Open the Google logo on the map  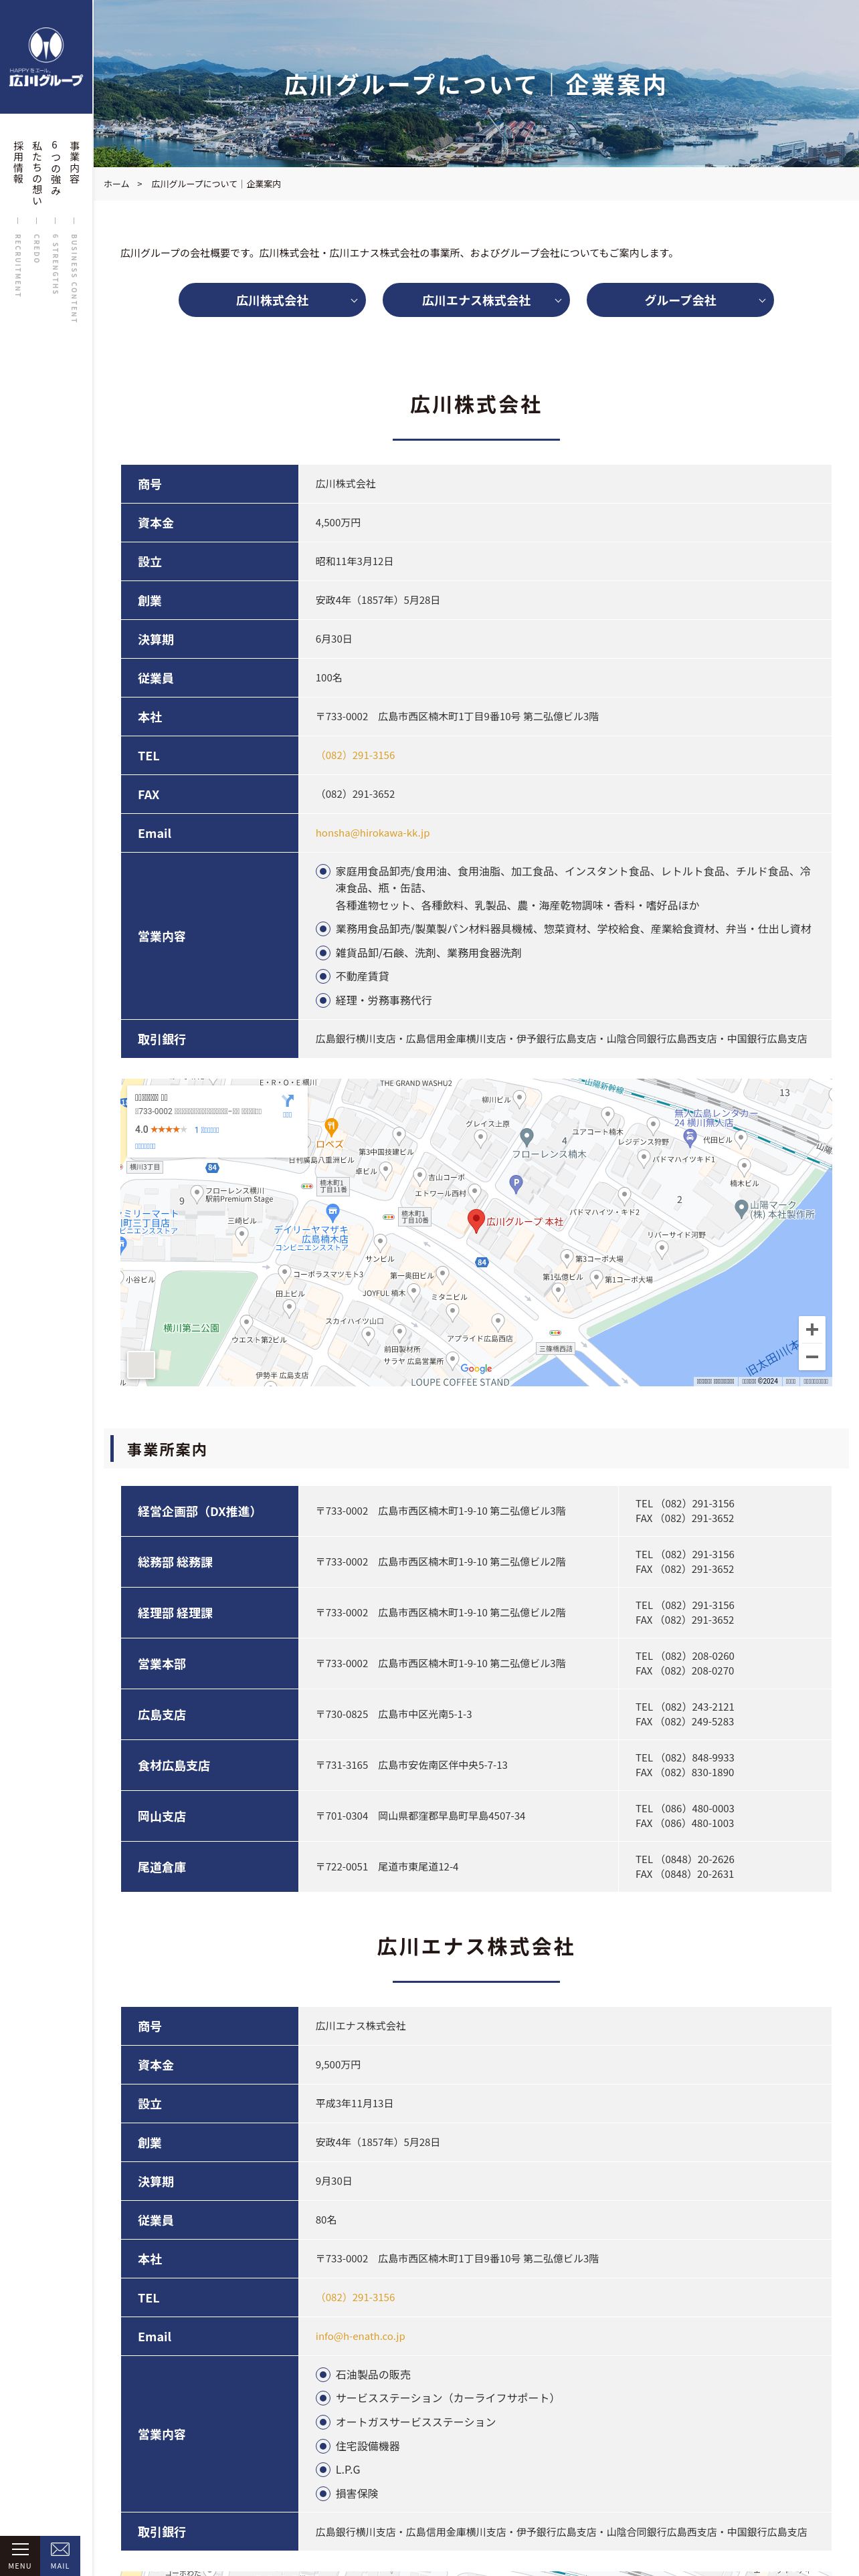[x=476, y=1369]
